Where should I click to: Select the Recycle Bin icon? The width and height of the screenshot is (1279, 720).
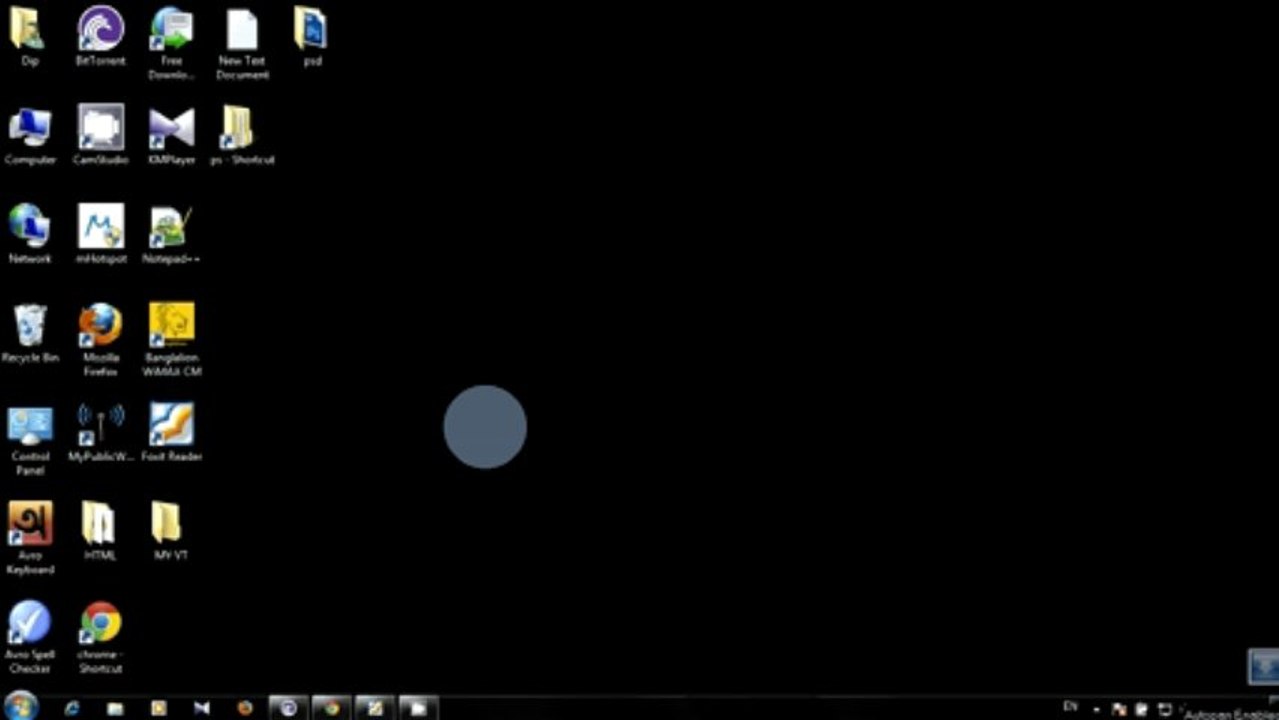click(x=29, y=334)
